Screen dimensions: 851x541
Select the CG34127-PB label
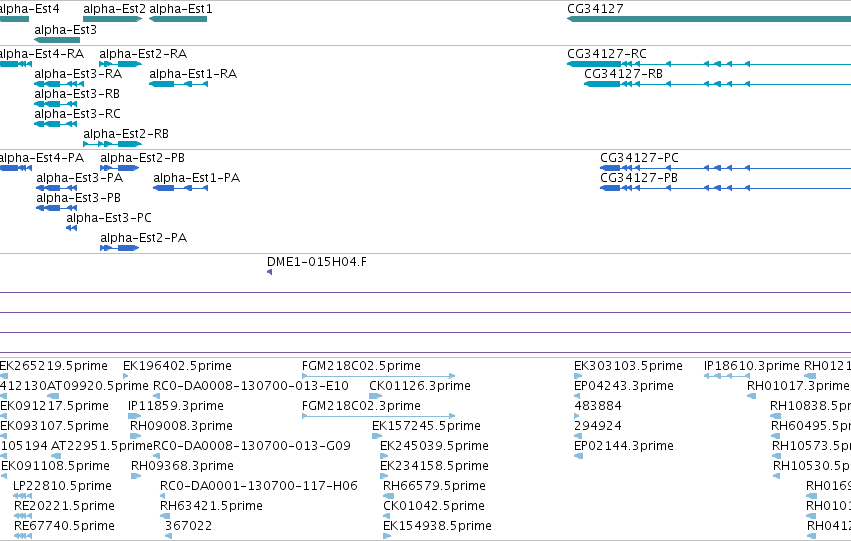(x=639, y=178)
